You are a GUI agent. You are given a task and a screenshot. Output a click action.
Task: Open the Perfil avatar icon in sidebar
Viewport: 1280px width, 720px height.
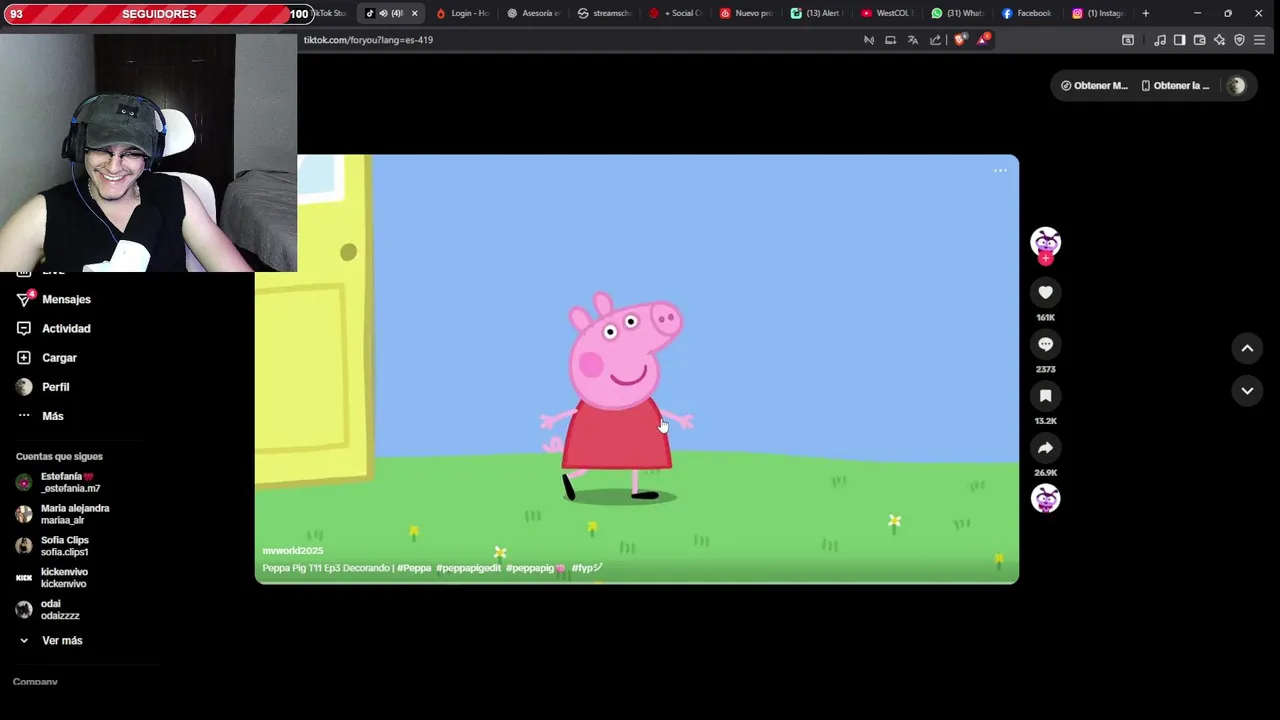coord(24,387)
